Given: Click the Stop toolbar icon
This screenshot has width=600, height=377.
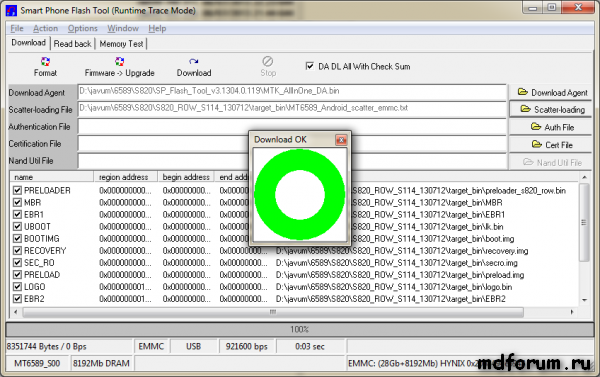Looking at the screenshot, I should (267, 61).
